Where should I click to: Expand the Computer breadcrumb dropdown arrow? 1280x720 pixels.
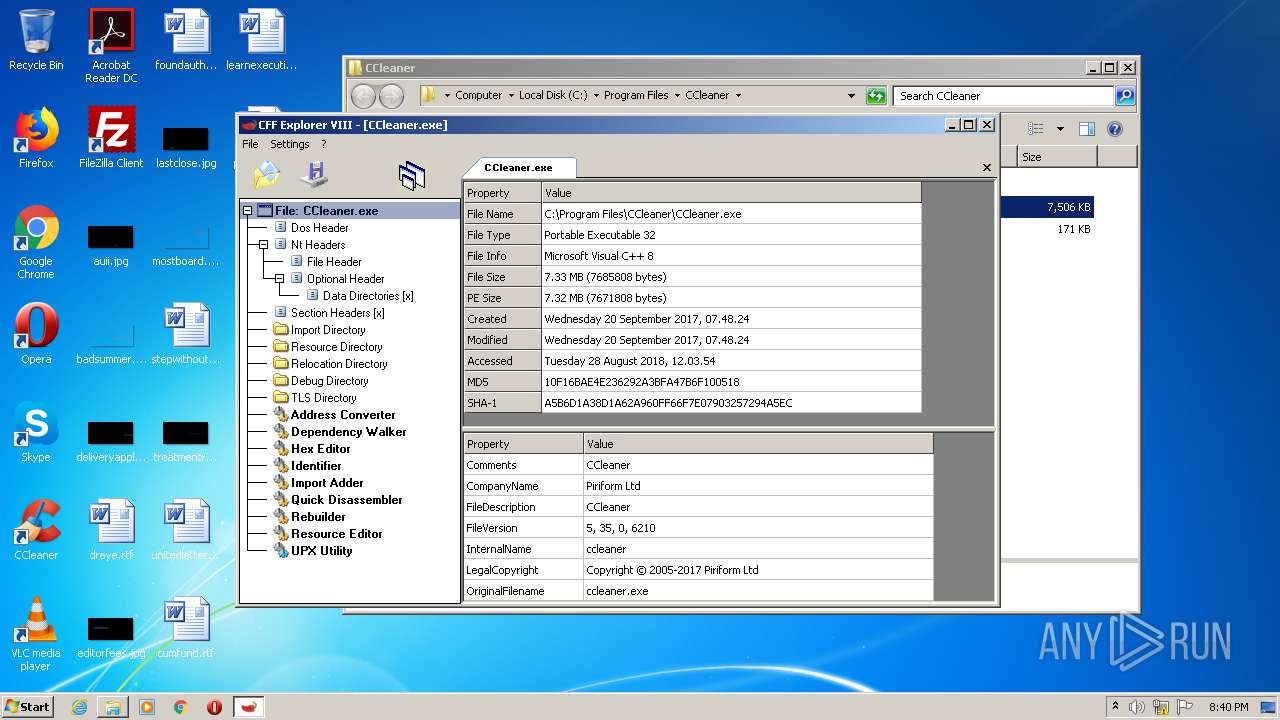click(509, 96)
